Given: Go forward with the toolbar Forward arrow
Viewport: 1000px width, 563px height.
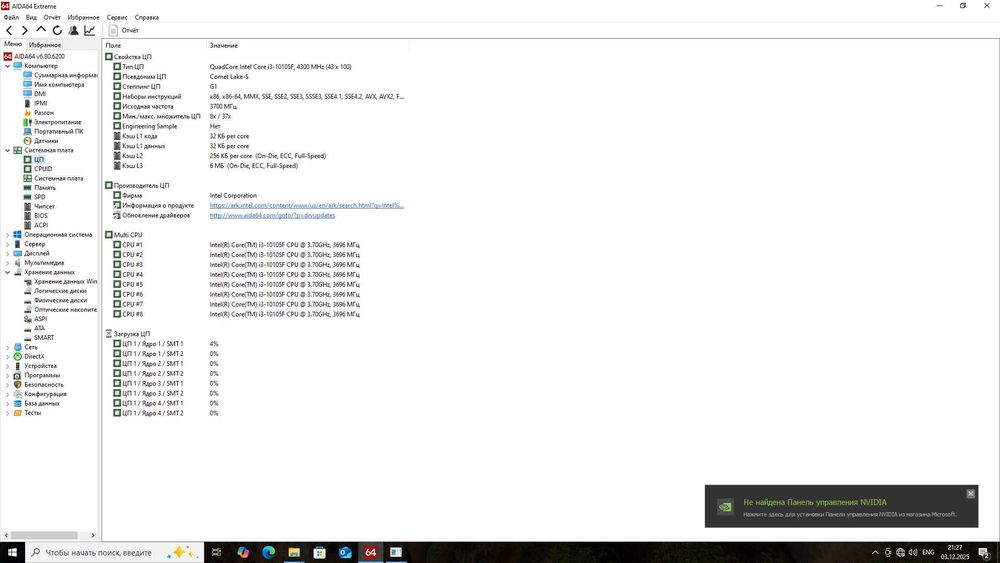Looking at the screenshot, I should pos(25,30).
